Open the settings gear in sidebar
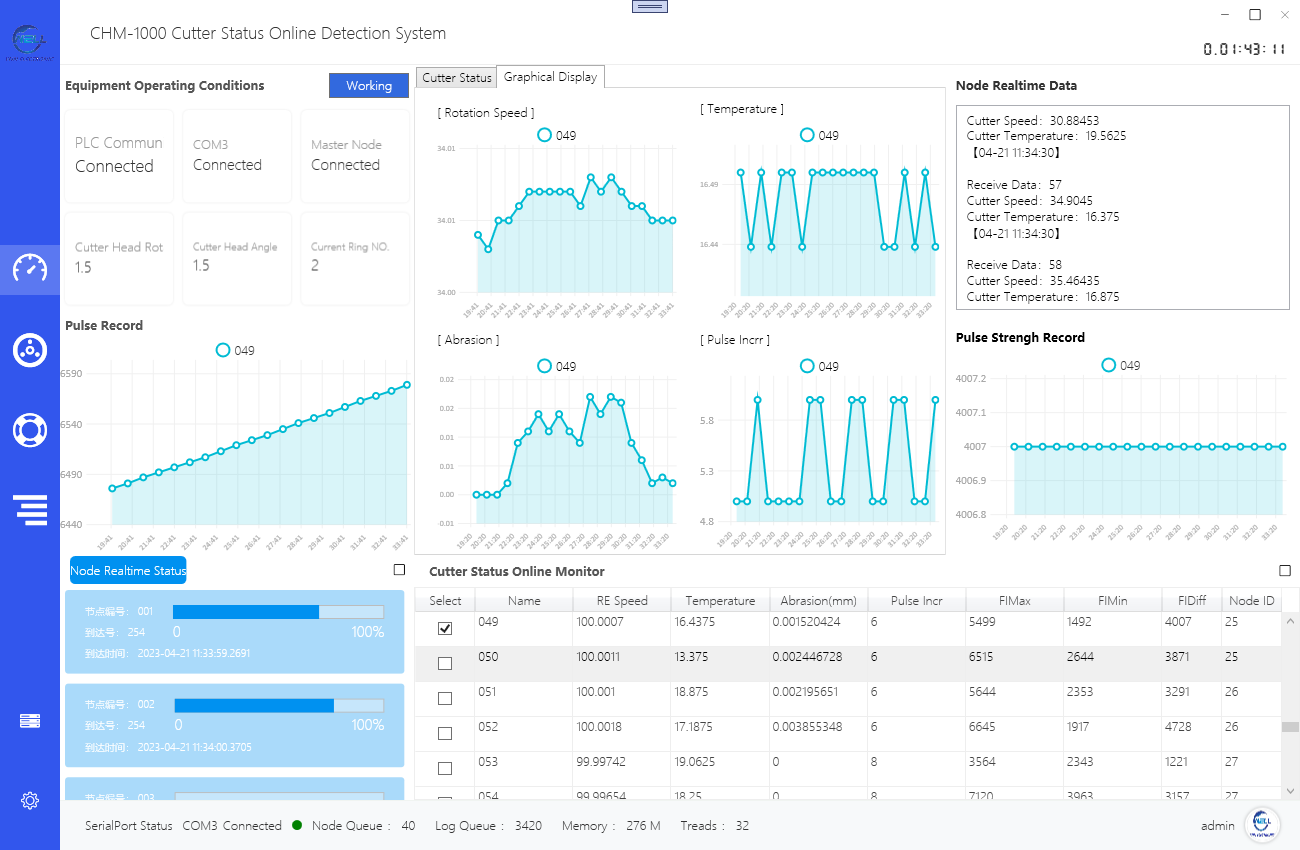The width and height of the screenshot is (1300, 850). (30, 800)
